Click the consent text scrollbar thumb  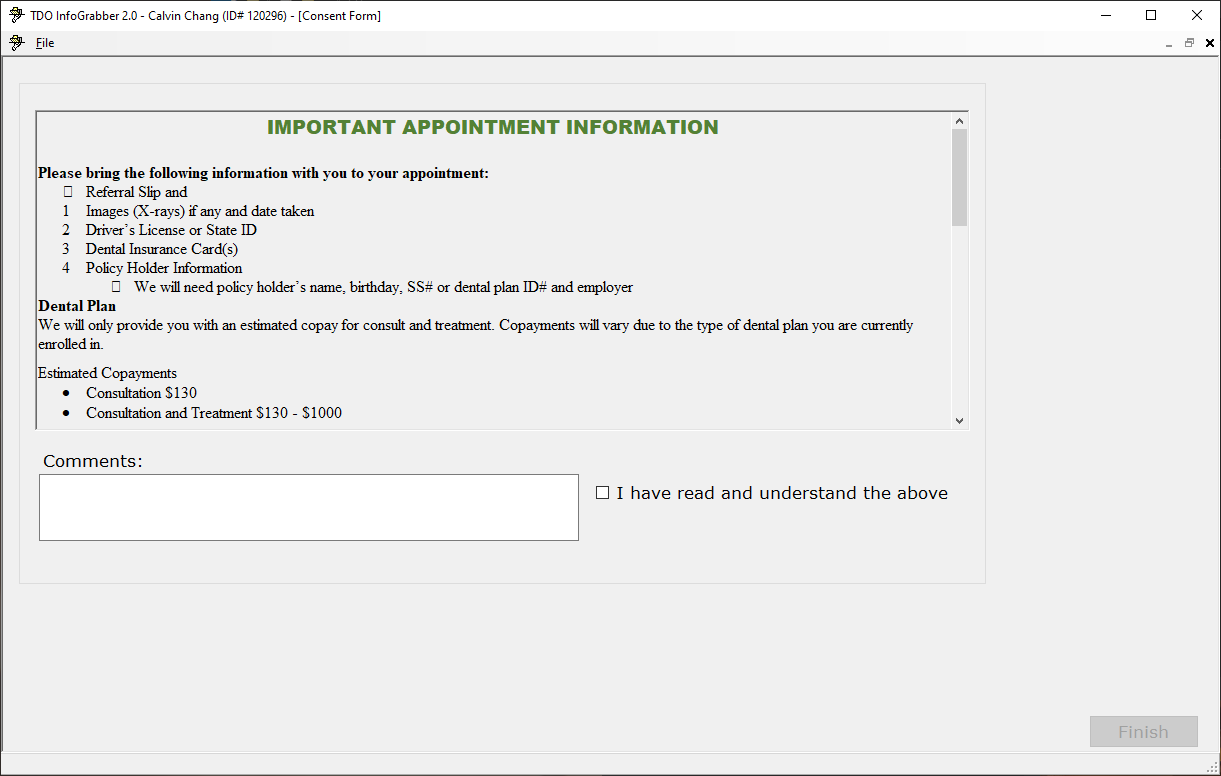(960, 177)
